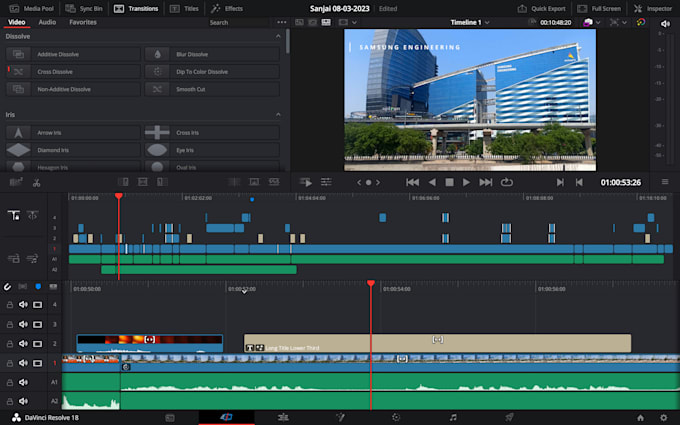This screenshot has height=425, width=680.
Task: Click the 01:00:53:26 timecode field
Action: pos(621,183)
